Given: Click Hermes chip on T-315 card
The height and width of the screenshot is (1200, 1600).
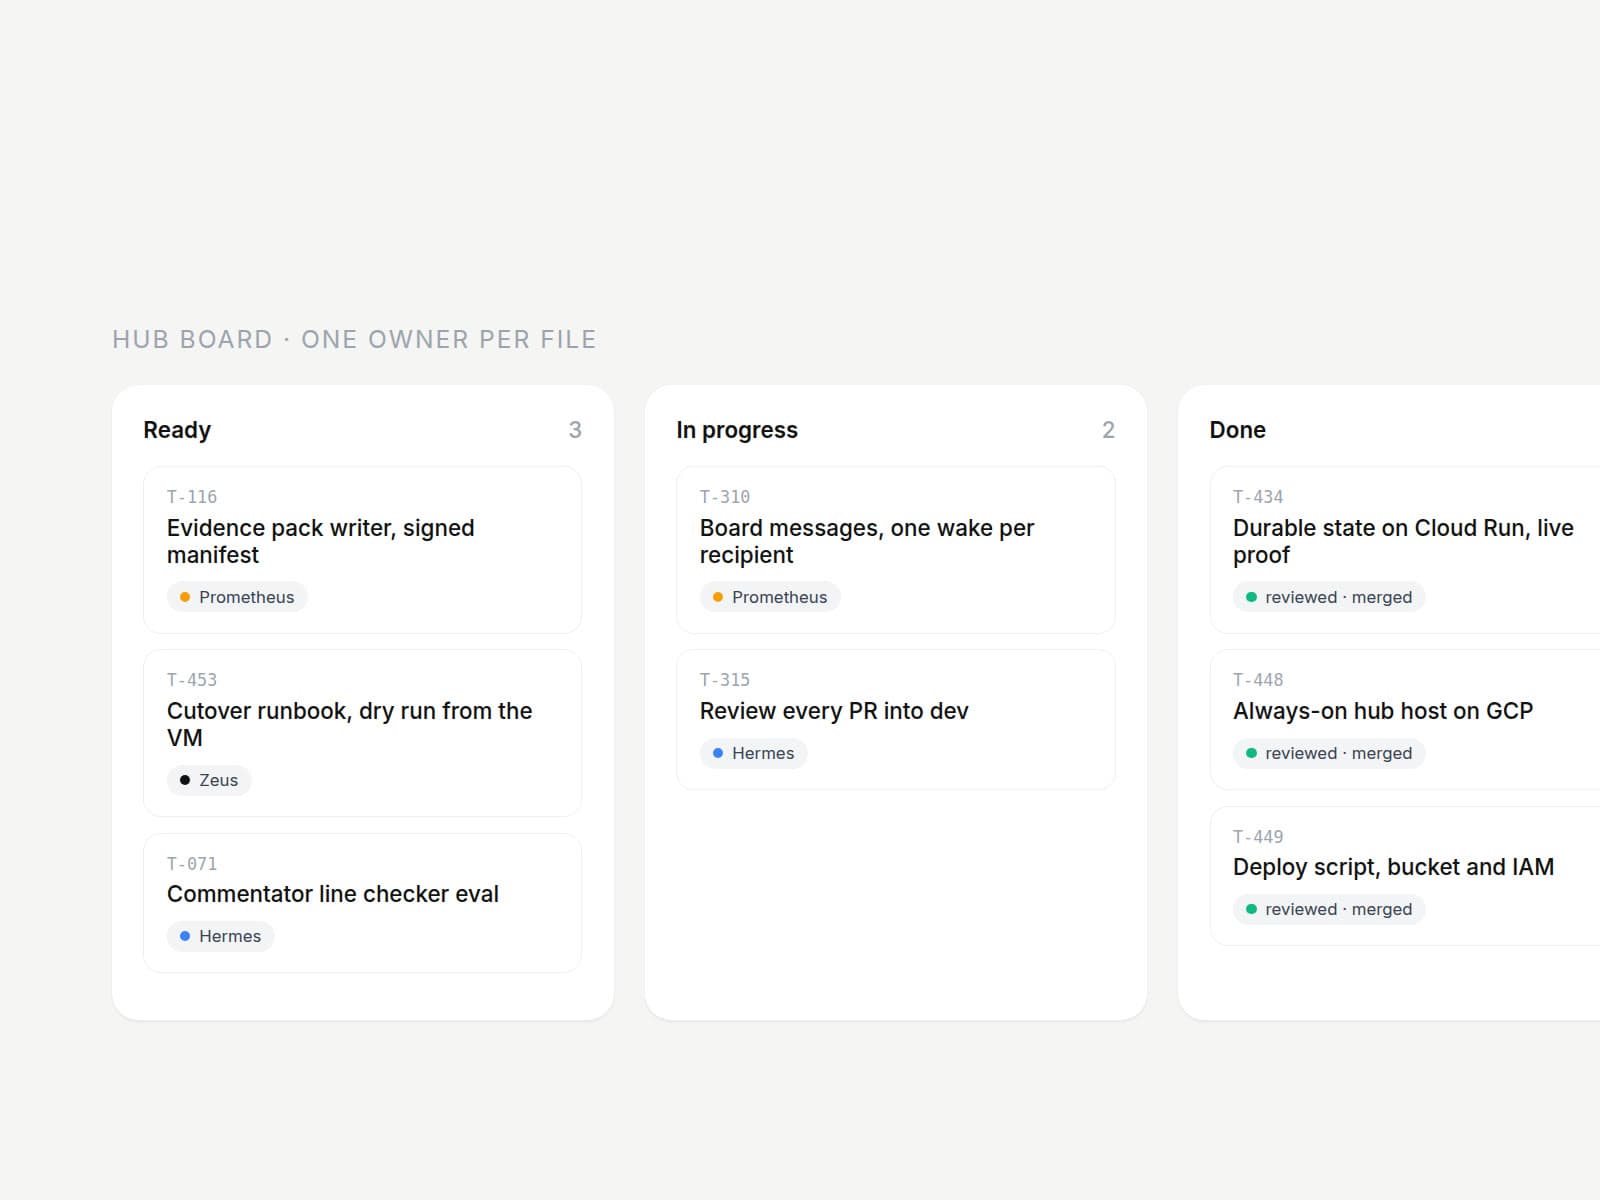Looking at the screenshot, I should [x=753, y=753].
